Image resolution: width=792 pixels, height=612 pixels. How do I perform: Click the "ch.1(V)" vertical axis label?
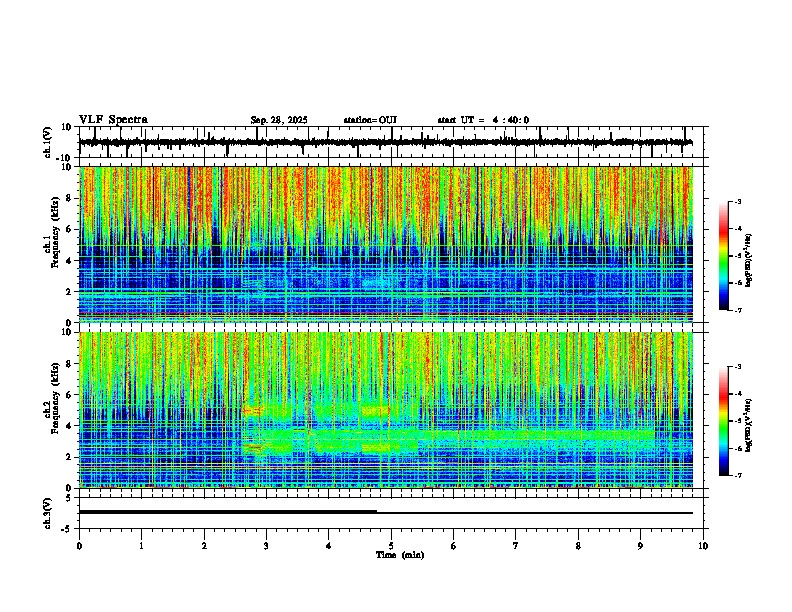(48, 142)
